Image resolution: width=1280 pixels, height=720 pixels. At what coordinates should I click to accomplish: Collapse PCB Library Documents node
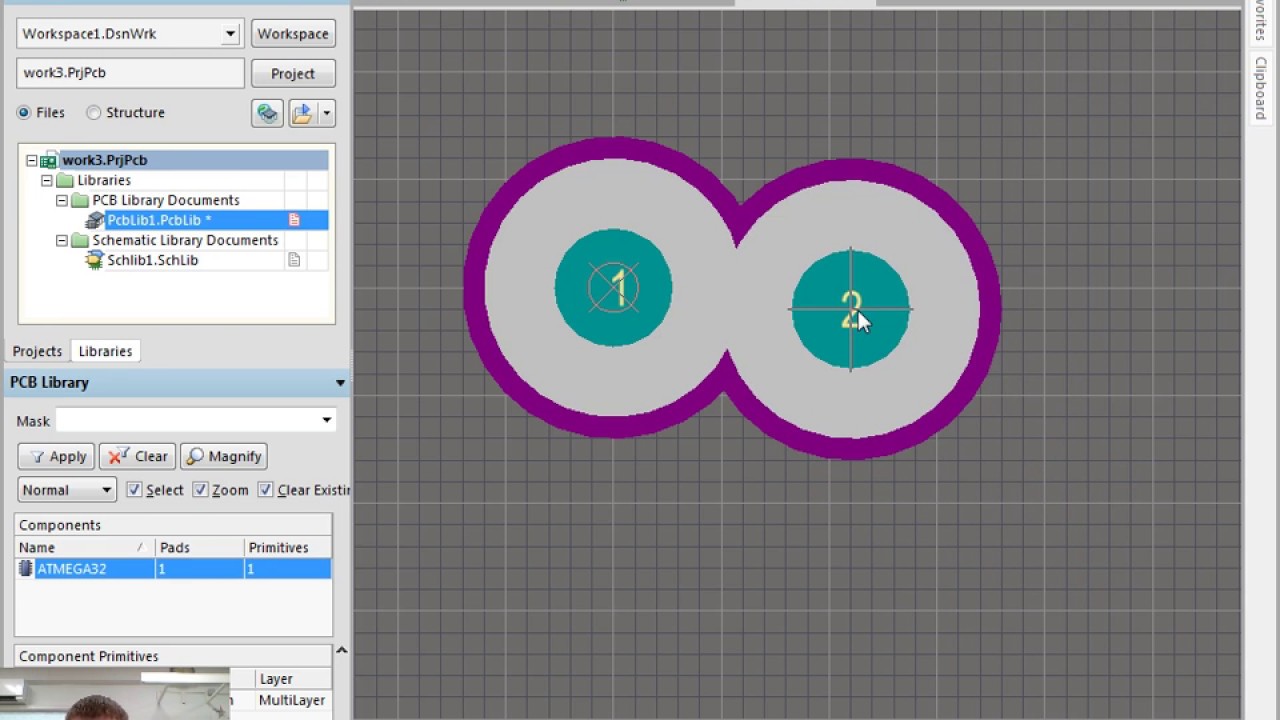[61, 200]
